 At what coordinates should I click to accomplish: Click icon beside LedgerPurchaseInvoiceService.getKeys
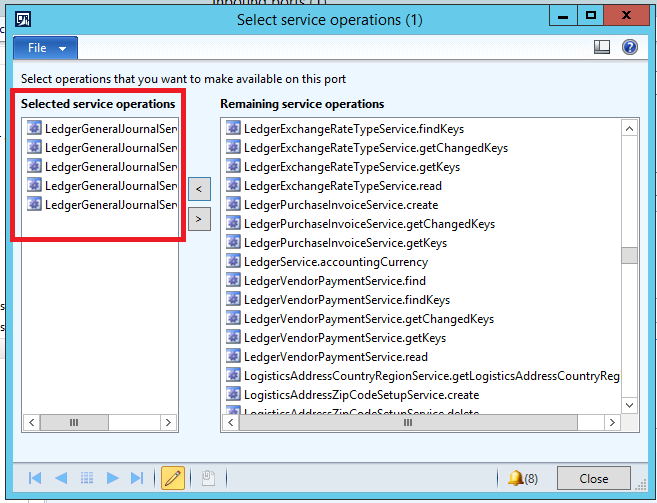pyautogui.click(x=233, y=242)
